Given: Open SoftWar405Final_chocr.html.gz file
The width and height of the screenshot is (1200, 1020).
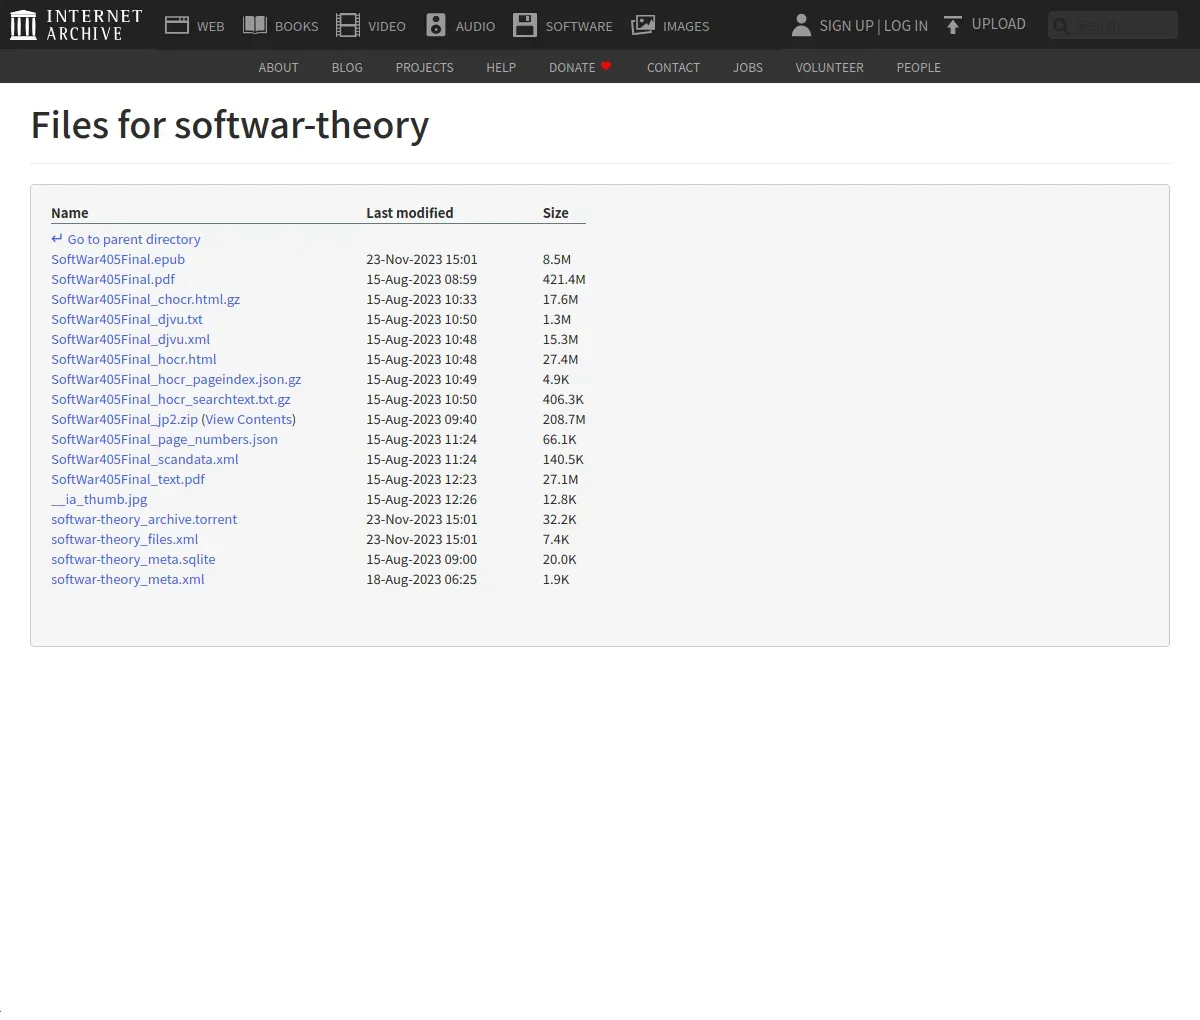Looking at the screenshot, I should pos(145,299).
